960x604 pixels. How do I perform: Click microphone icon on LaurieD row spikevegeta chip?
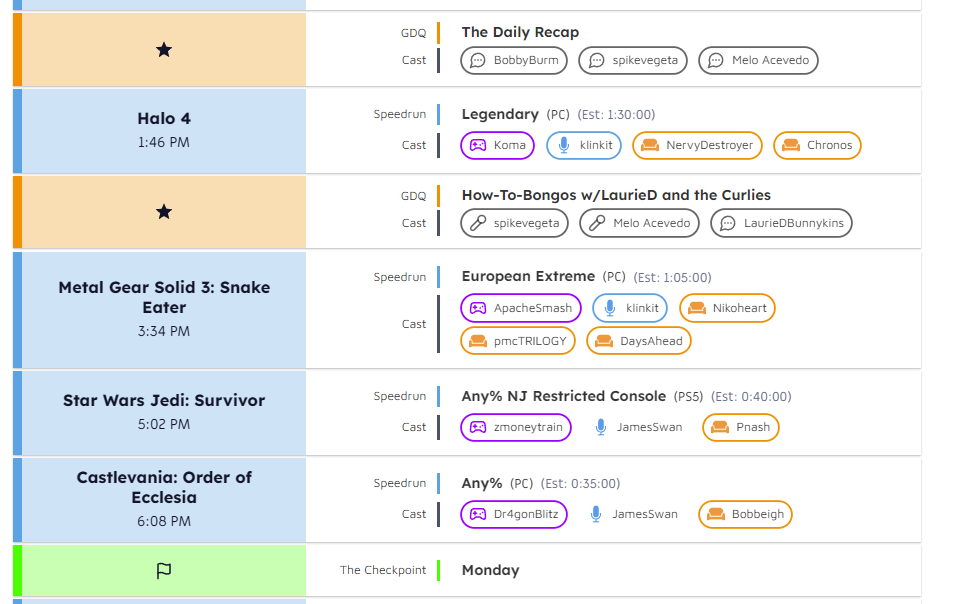point(478,223)
